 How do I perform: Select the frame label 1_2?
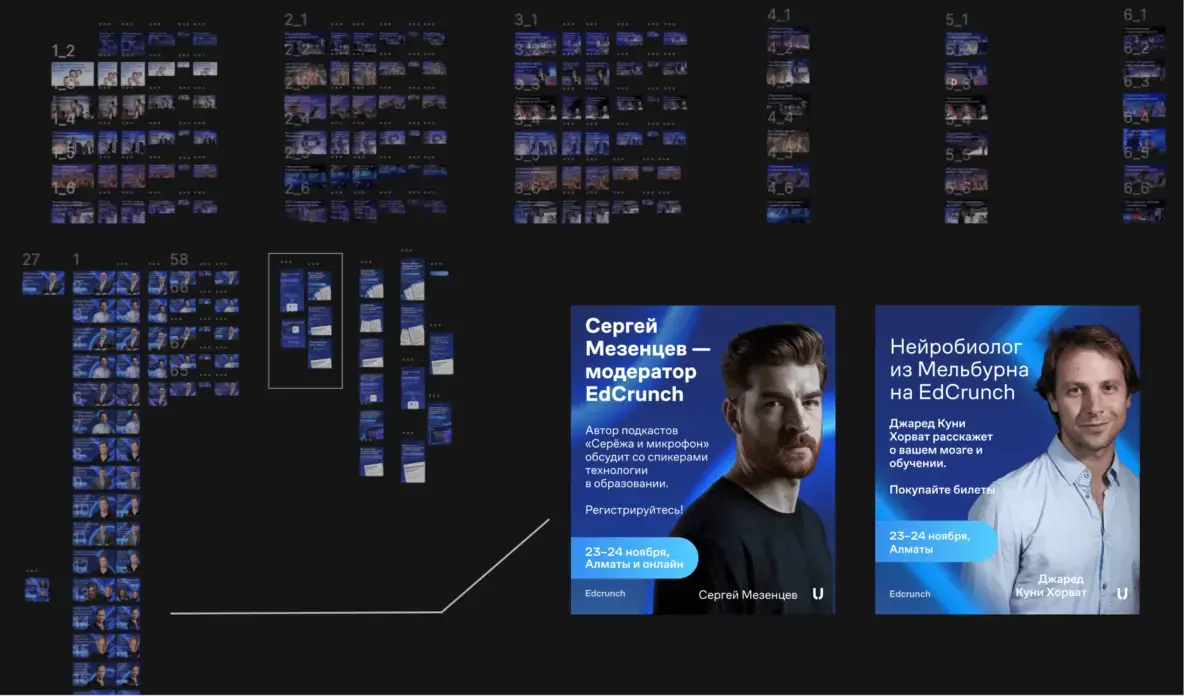click(x=63, y=51)
